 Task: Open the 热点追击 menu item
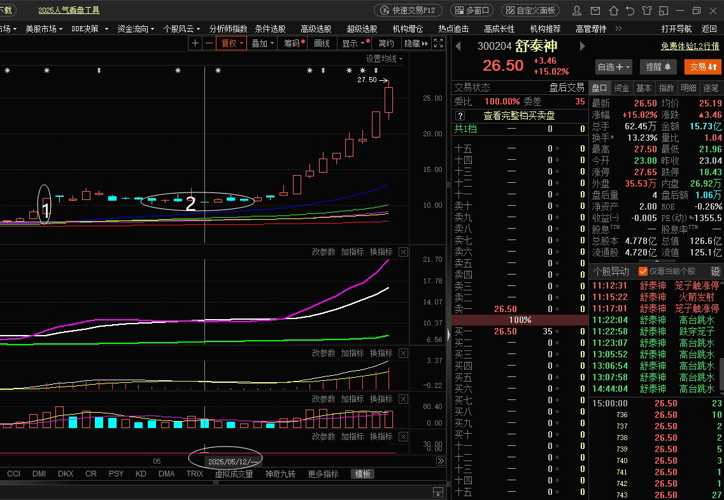(453, 29)
